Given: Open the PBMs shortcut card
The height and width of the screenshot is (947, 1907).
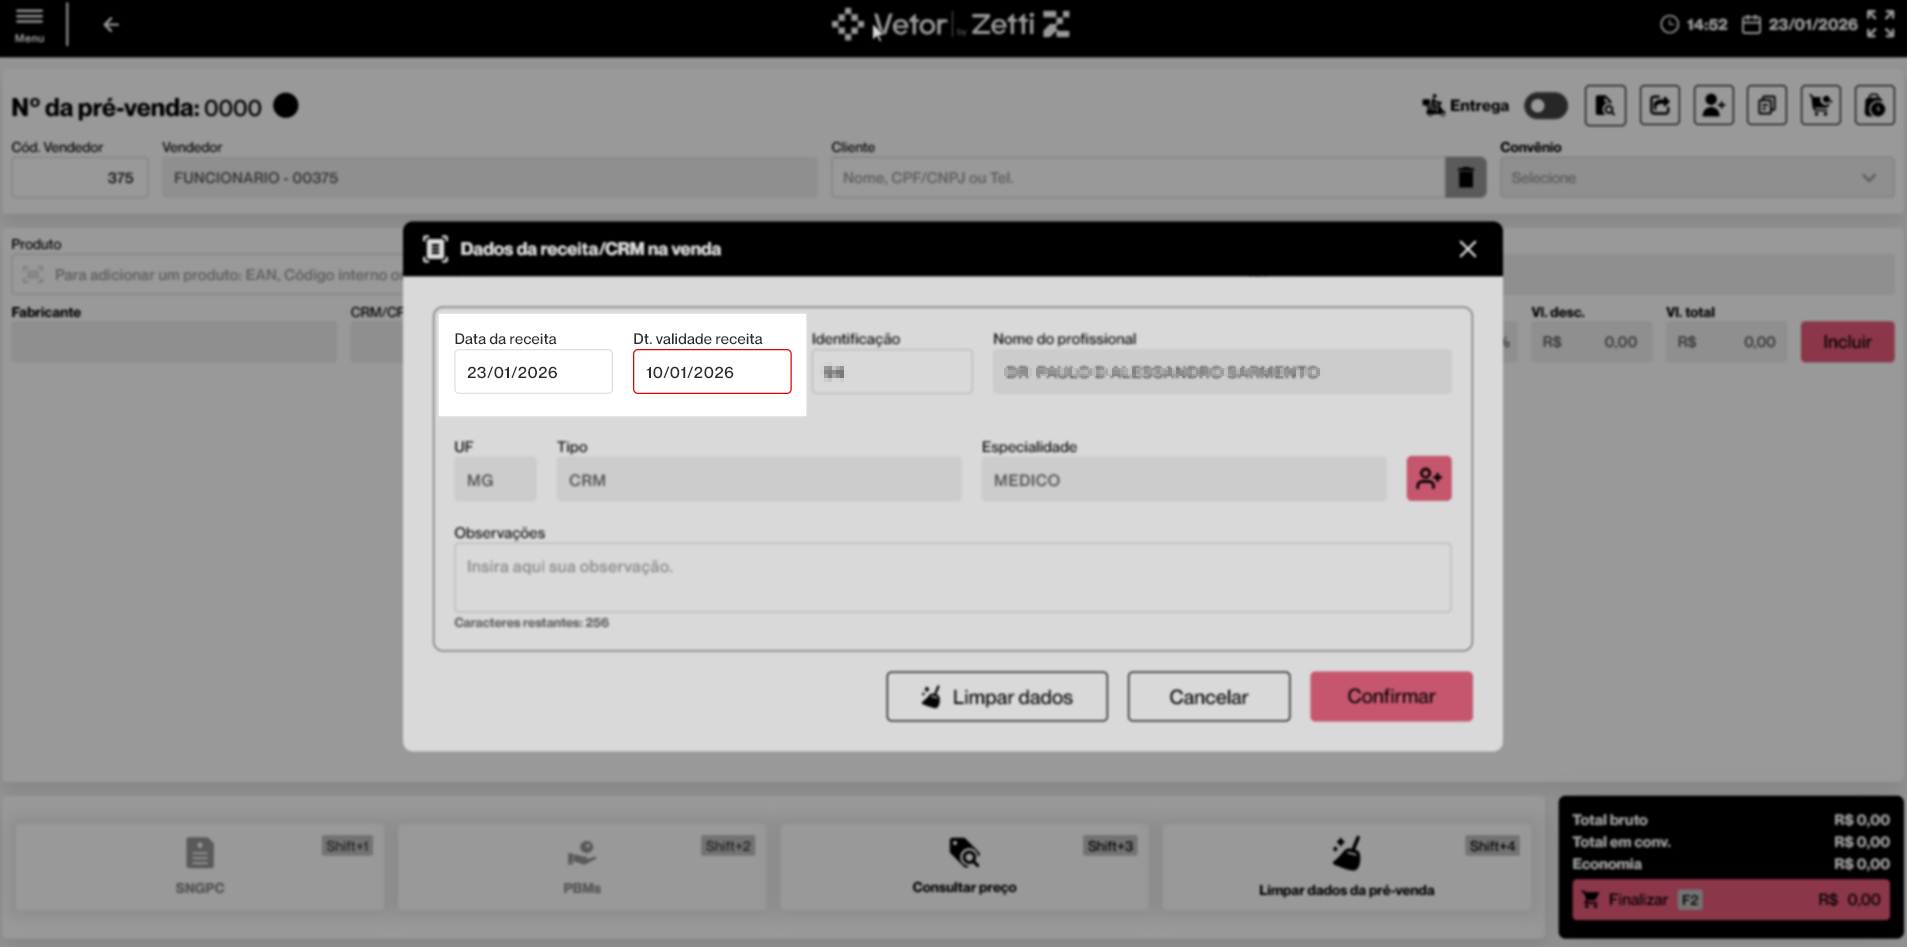Looking at the screenshot, I should (x=582, y=866).
